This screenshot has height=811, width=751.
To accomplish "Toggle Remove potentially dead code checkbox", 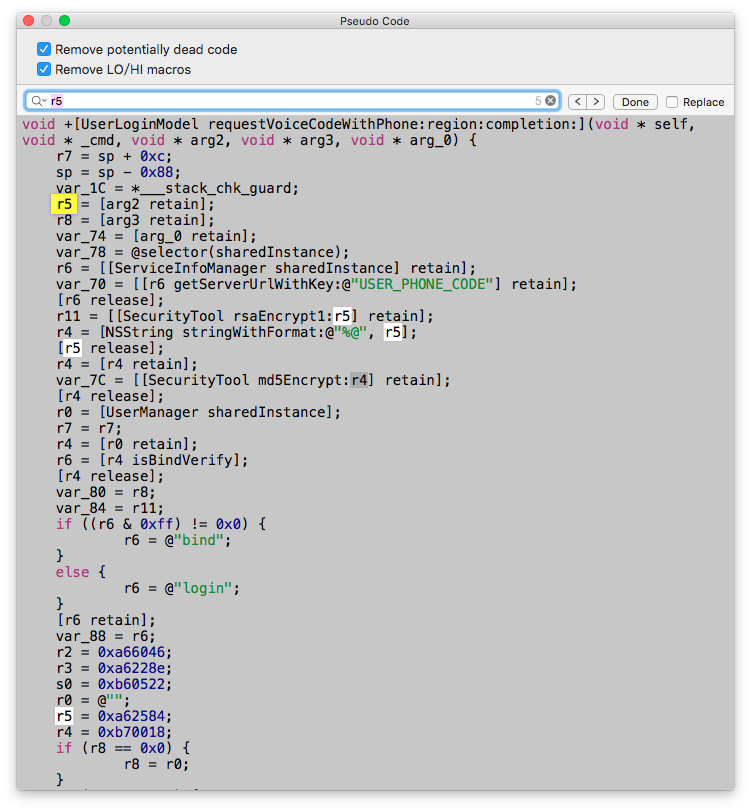I will [x=44, y=49].
